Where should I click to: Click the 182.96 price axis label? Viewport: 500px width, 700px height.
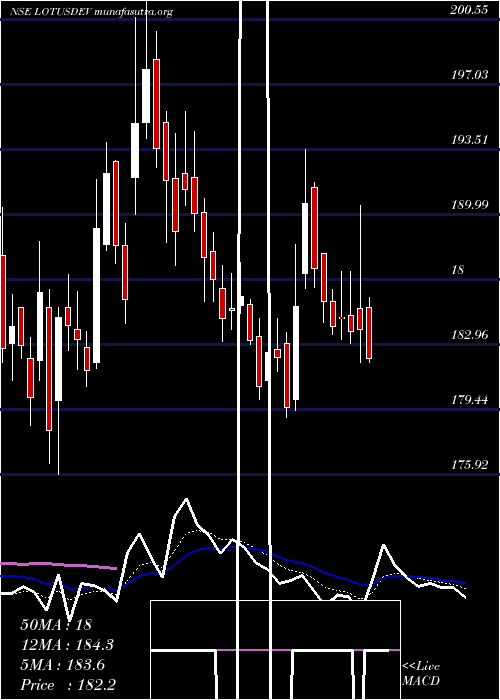tap(469, 334)
